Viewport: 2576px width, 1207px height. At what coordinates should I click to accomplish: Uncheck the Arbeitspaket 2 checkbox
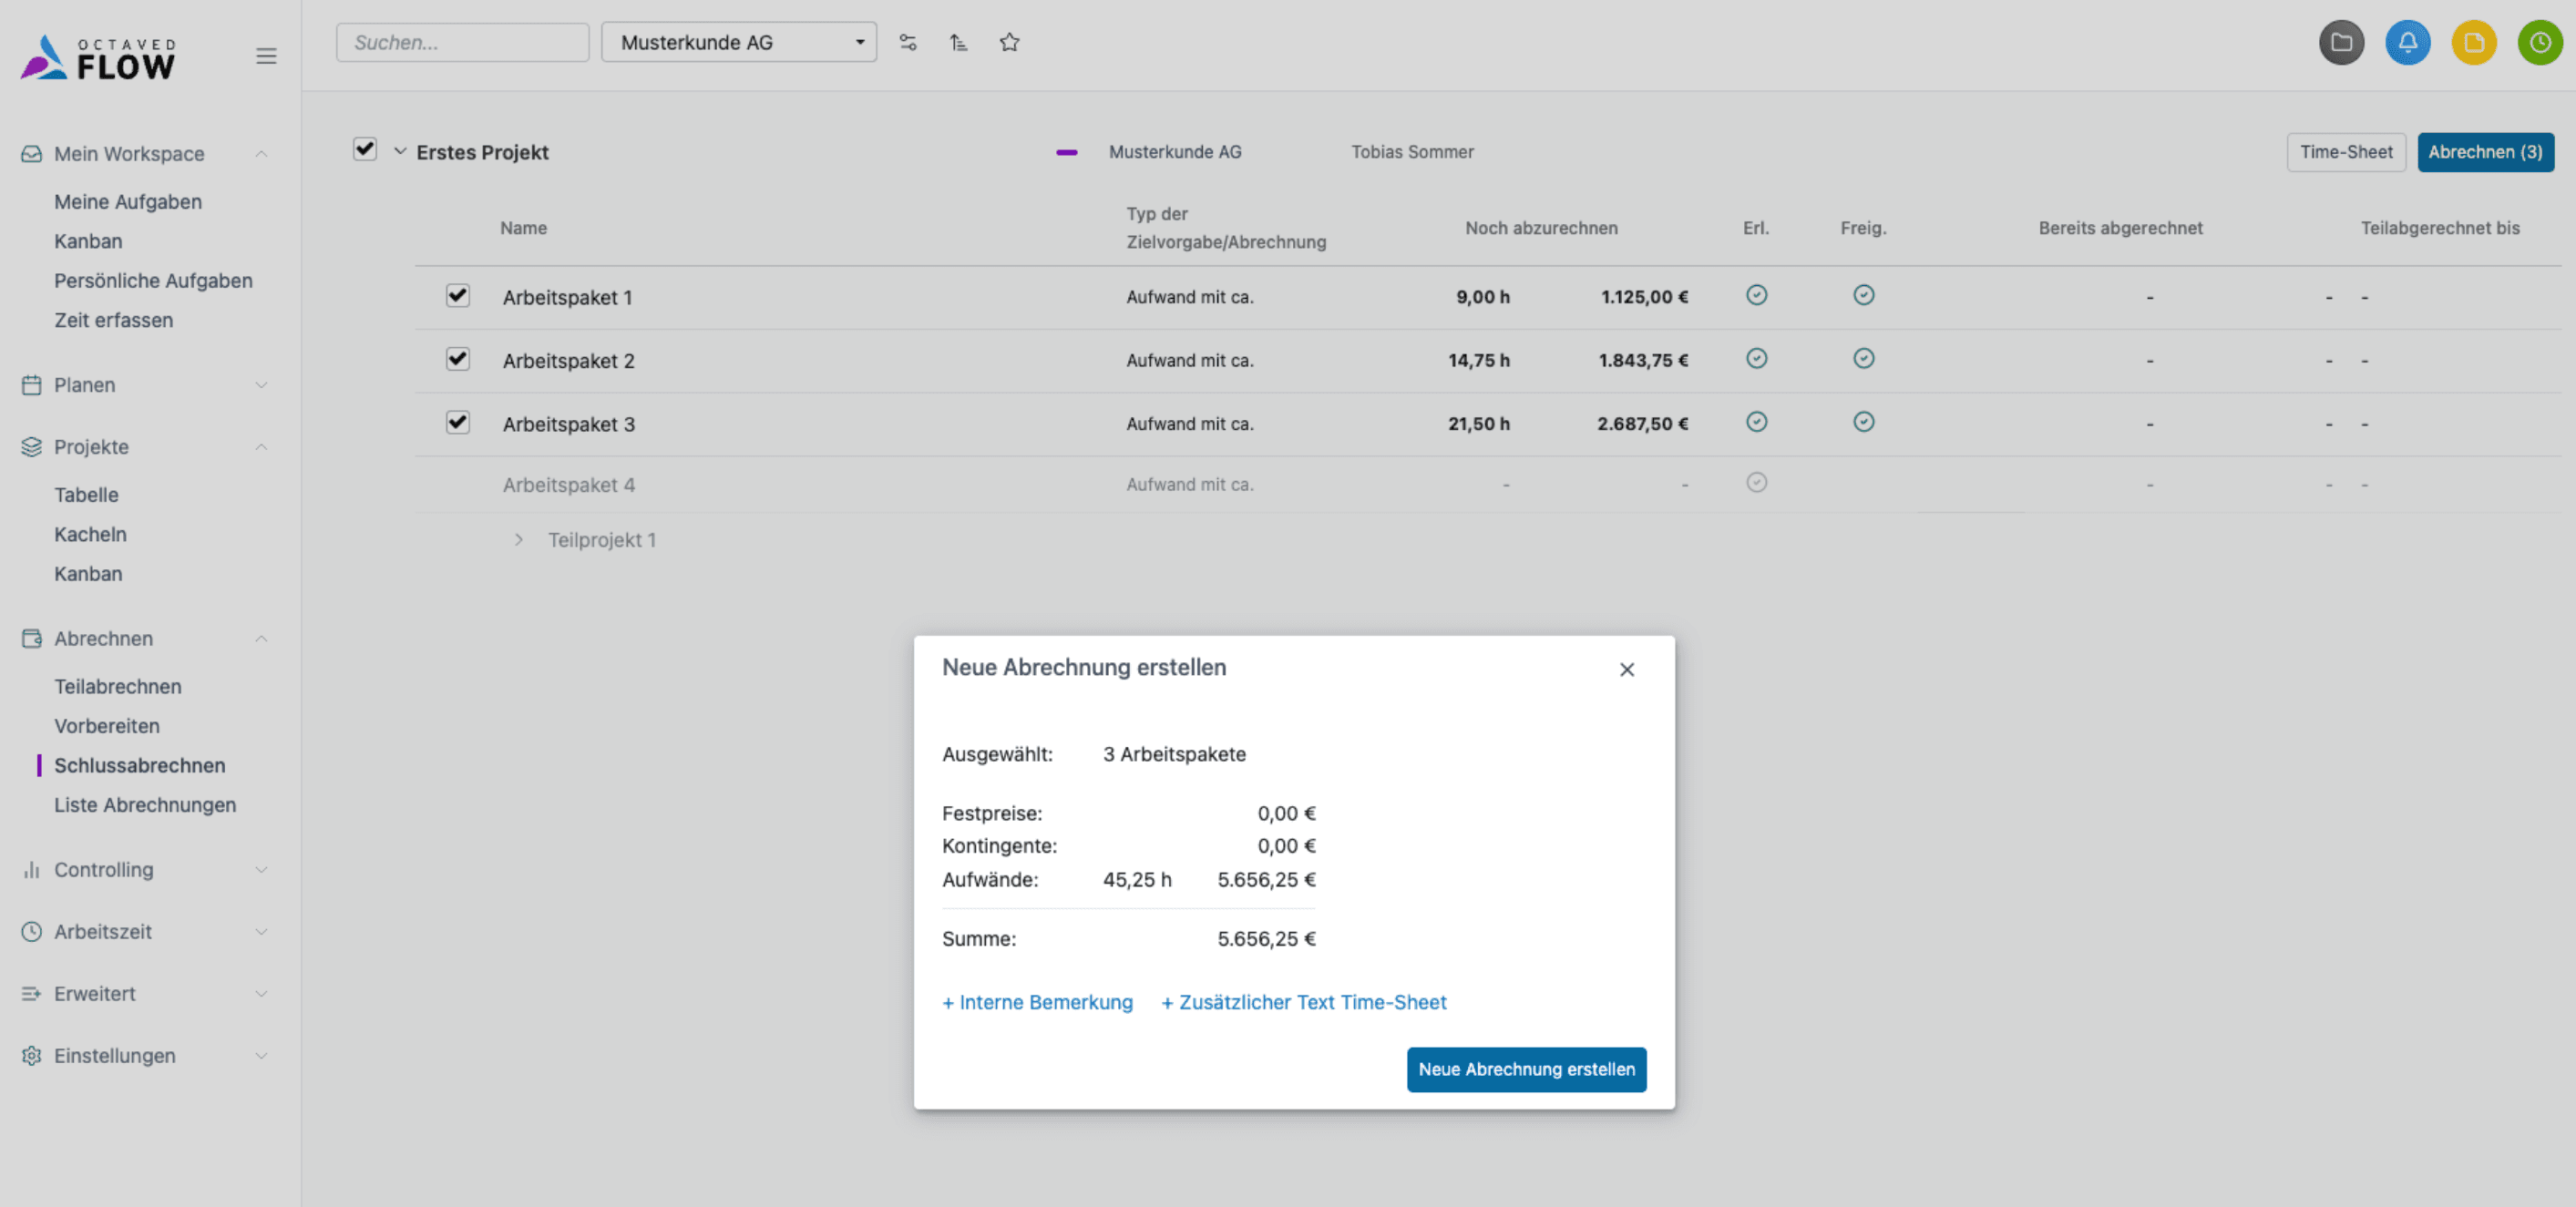tap(458, 359)
